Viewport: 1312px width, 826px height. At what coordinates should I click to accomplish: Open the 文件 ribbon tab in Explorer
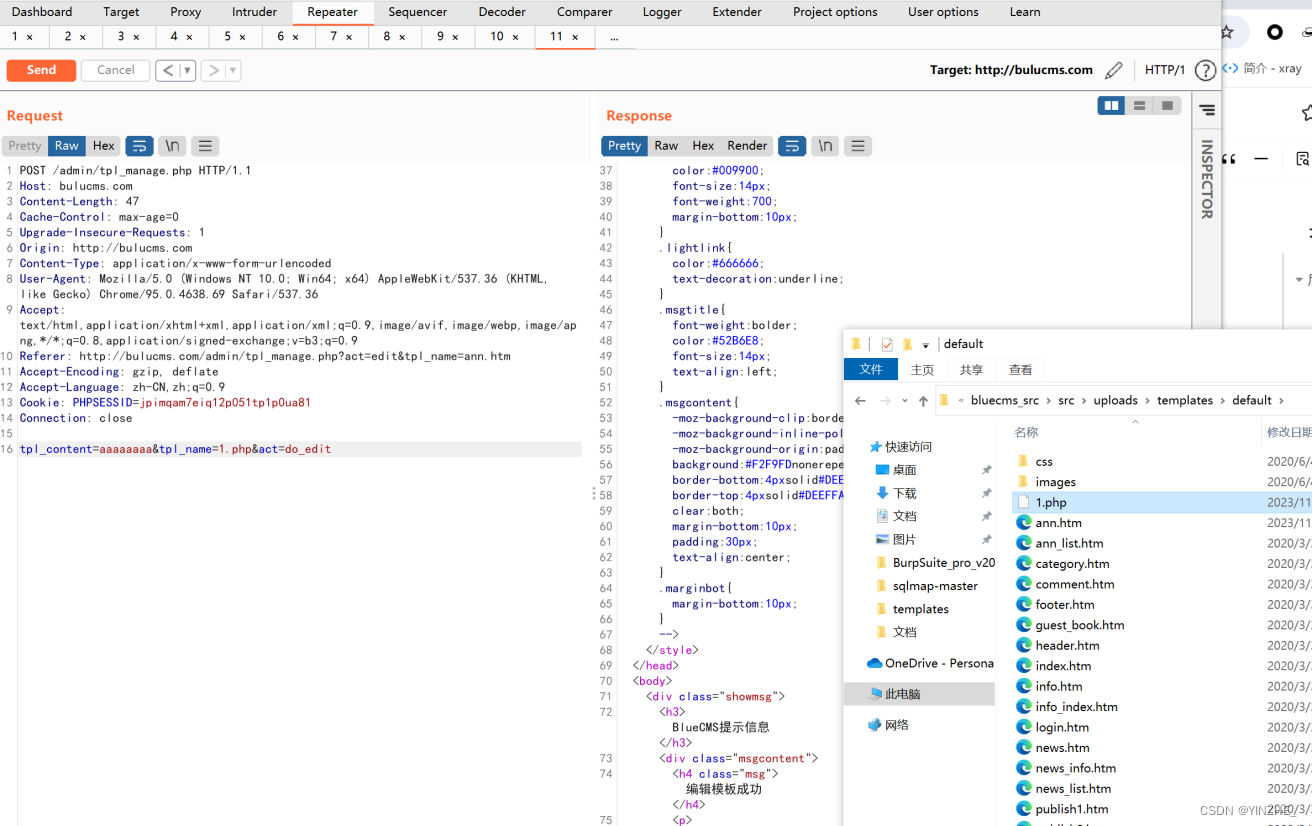click(871, 369)
